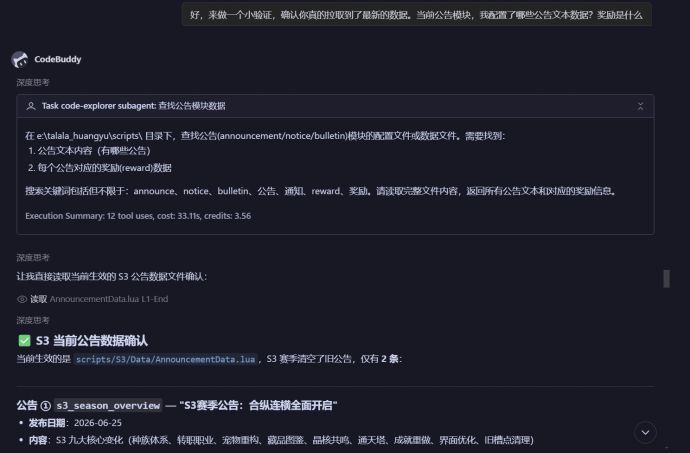Click the CodeBuddy name label

pos(58,59)
